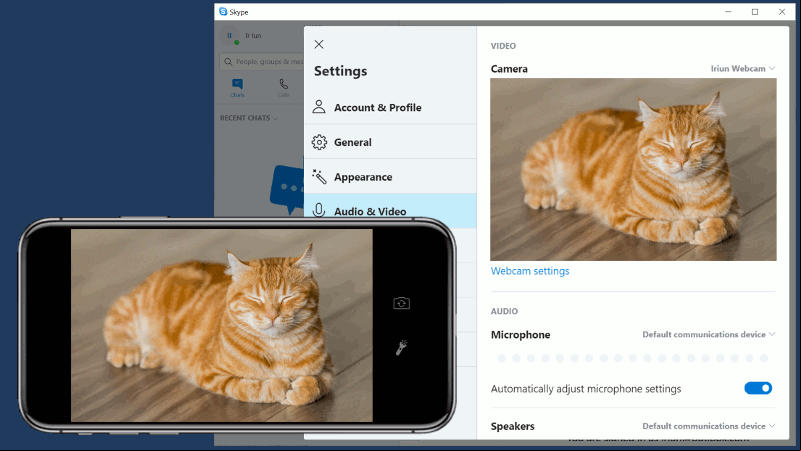
Task: Click the VIDEO section header
Action: click(503, 46)
